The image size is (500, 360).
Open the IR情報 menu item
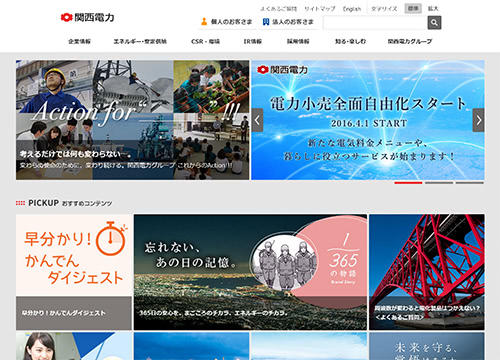pyautogui.click(x=252, y=41)
